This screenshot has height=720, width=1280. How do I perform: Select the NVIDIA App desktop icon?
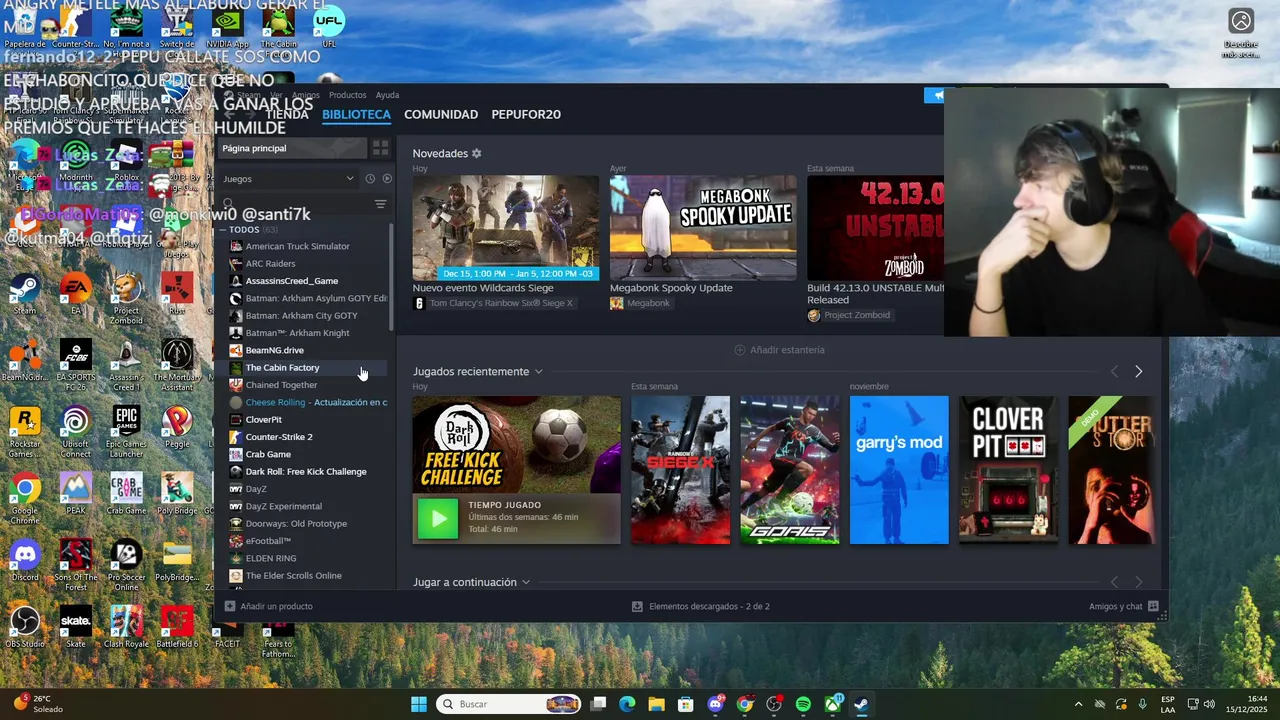[228, 27]
